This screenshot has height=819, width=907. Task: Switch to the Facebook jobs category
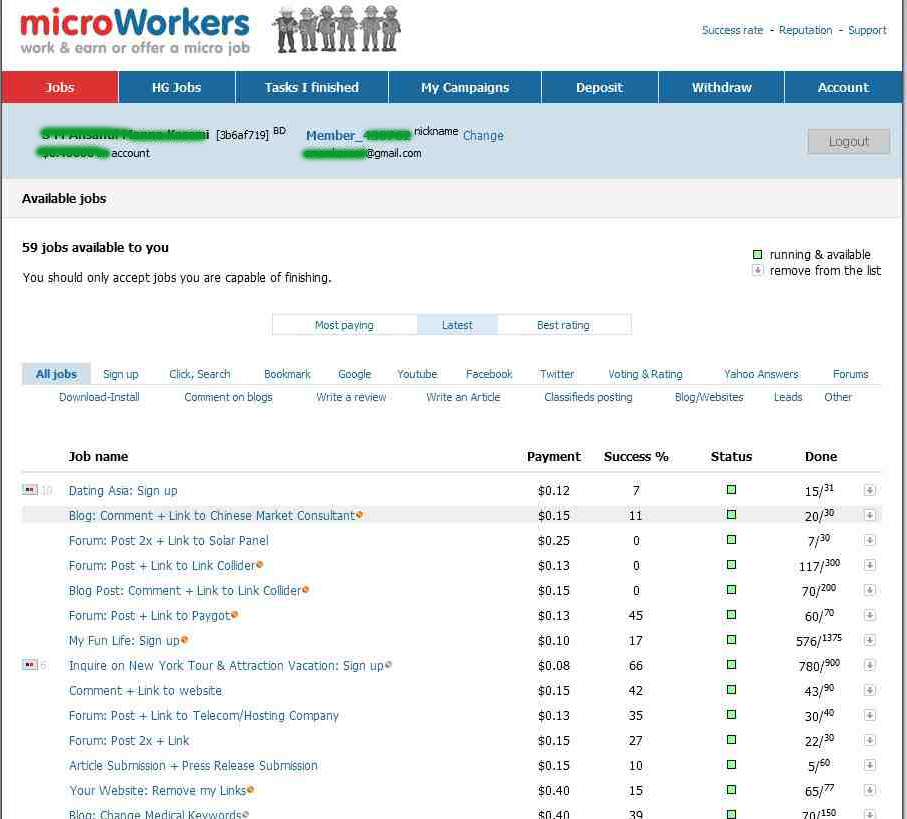coord(488,373)
